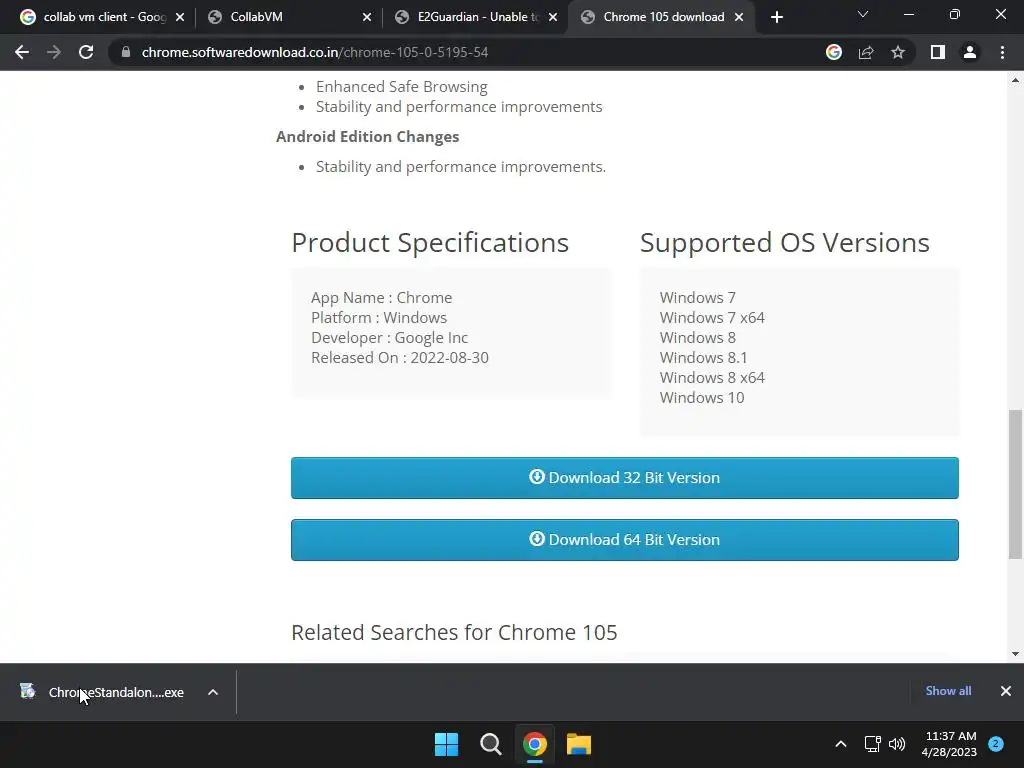
Task: Click Download 64 Bit Version button
Action: point(624,540)
